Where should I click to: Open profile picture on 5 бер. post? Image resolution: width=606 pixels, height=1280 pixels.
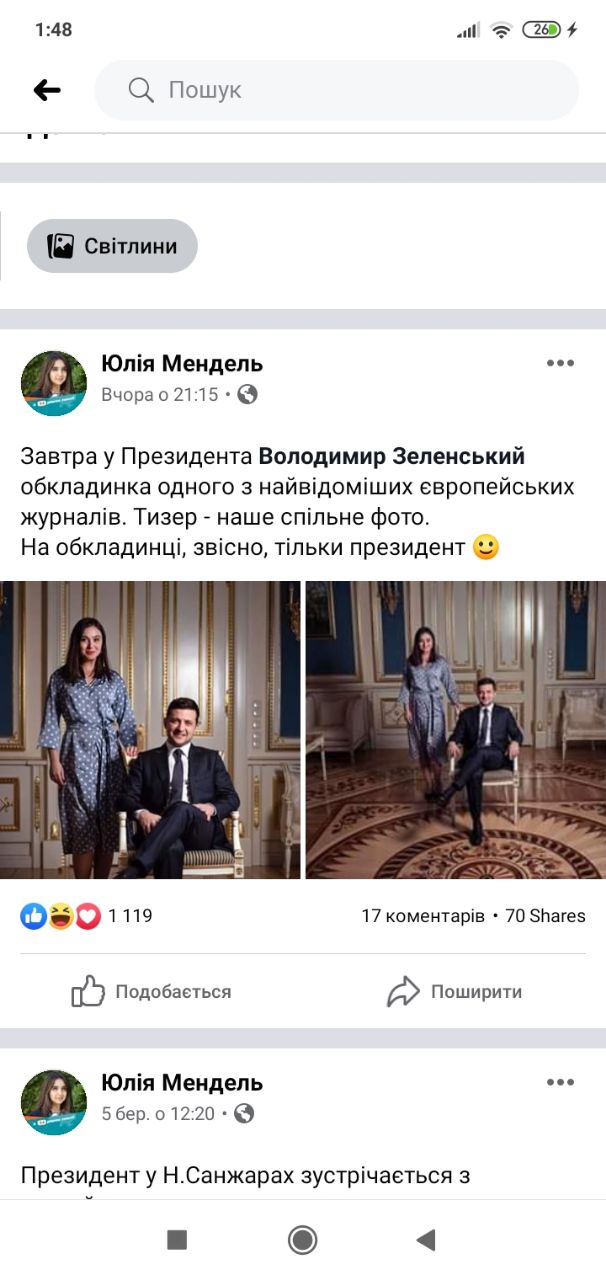point(54,1102)
